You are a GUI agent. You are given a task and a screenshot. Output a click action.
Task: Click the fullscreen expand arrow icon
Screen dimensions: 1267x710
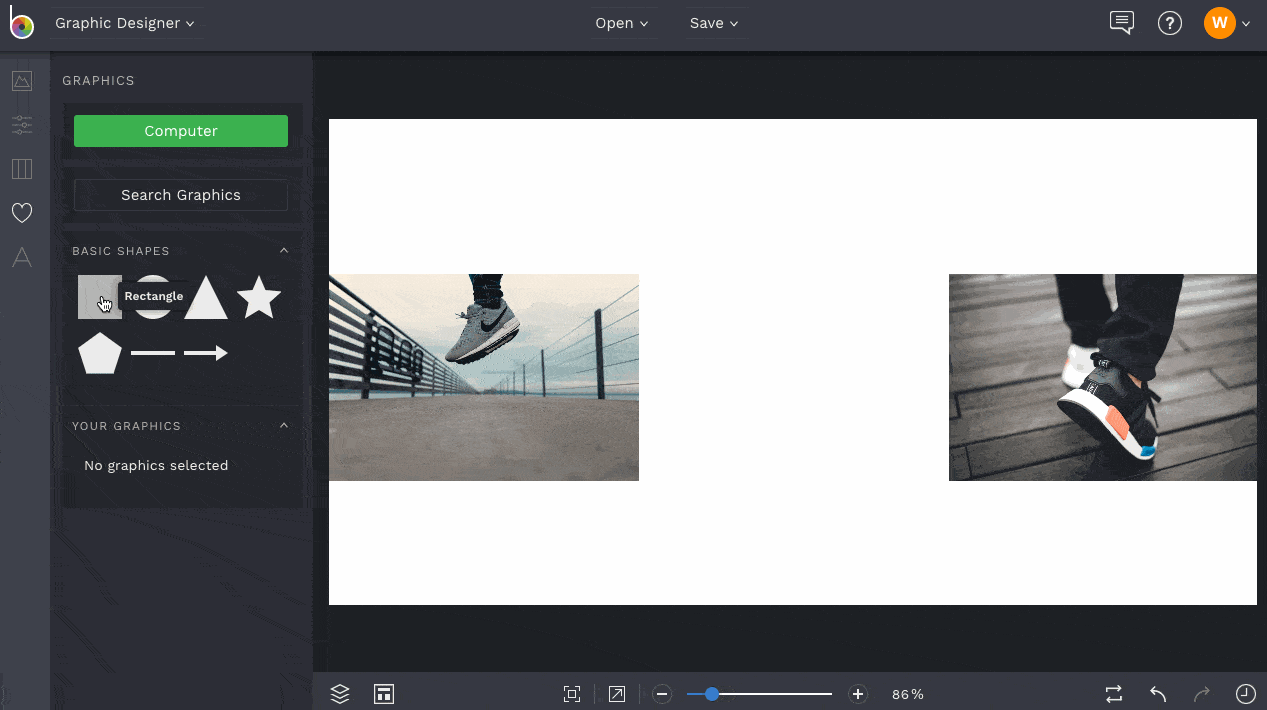[x=617, y=694]
